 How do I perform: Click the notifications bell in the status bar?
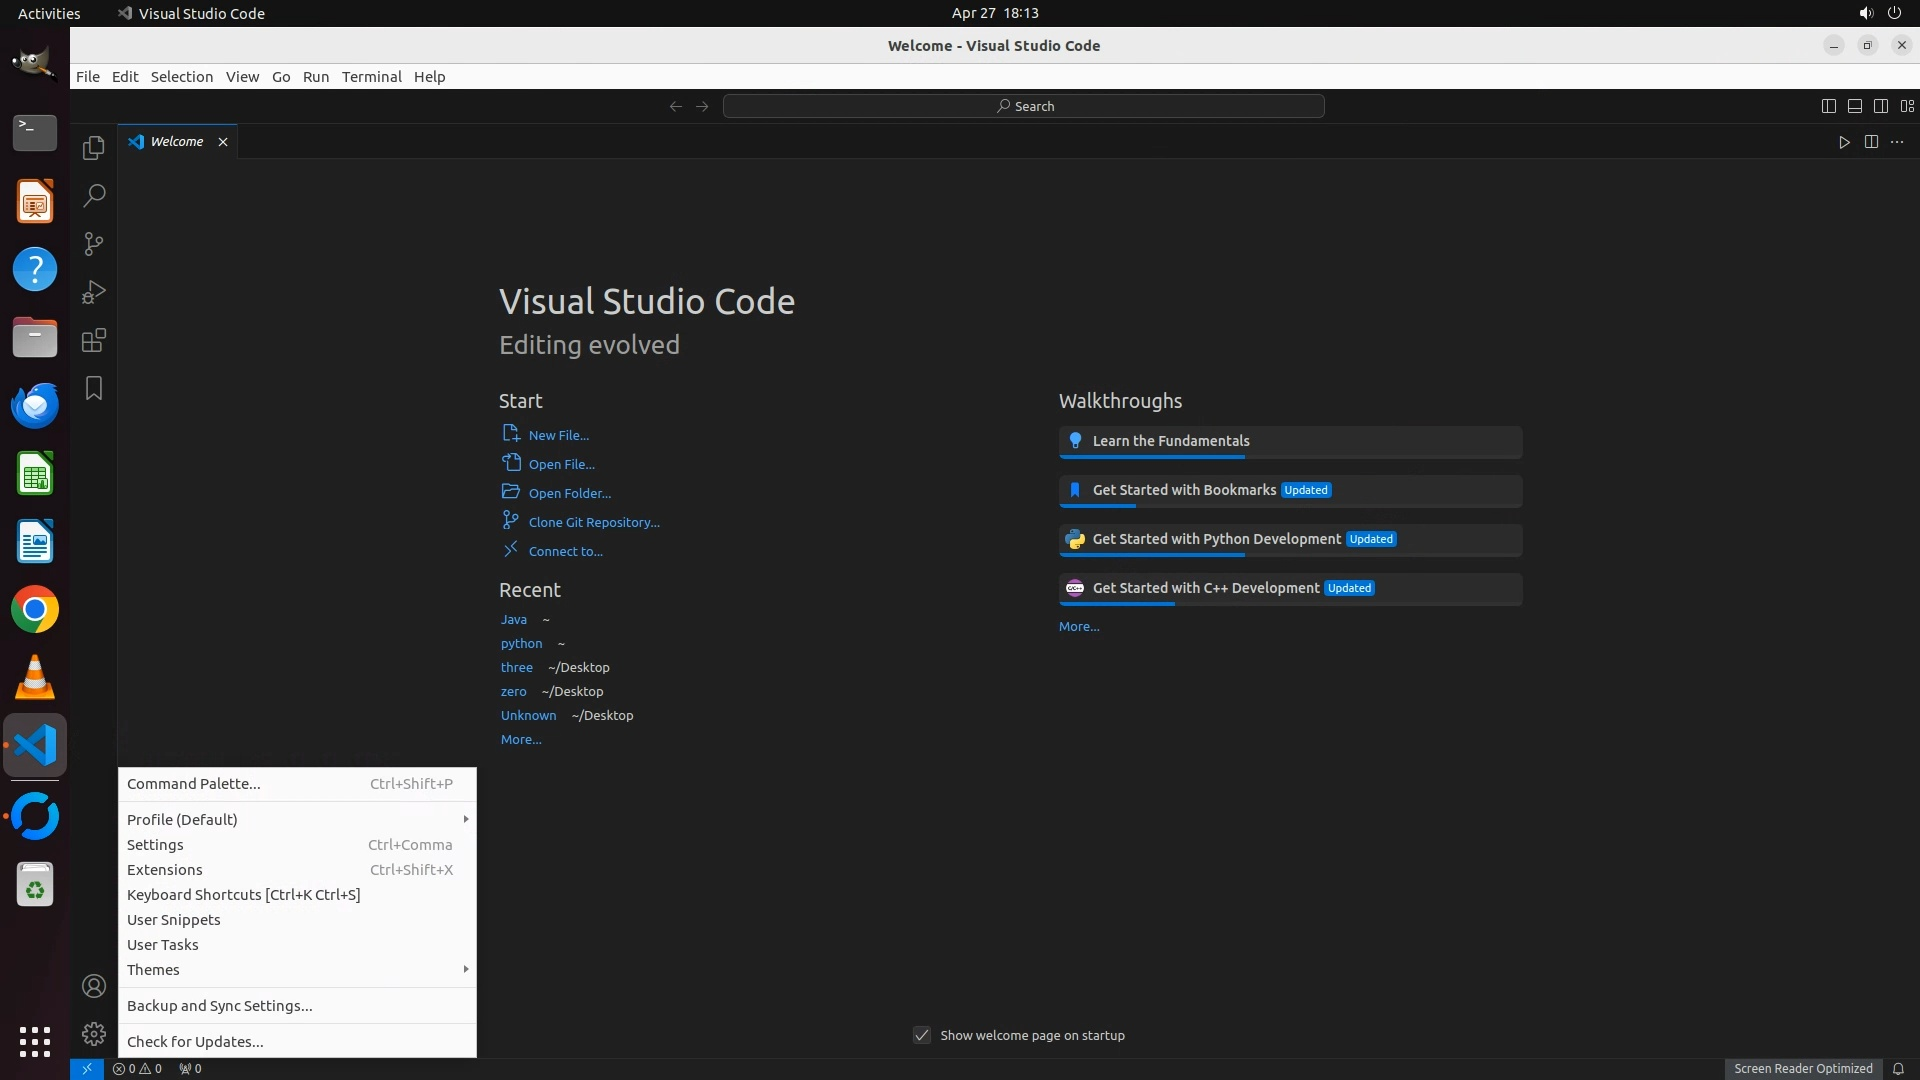[x=1898, y=1068]
